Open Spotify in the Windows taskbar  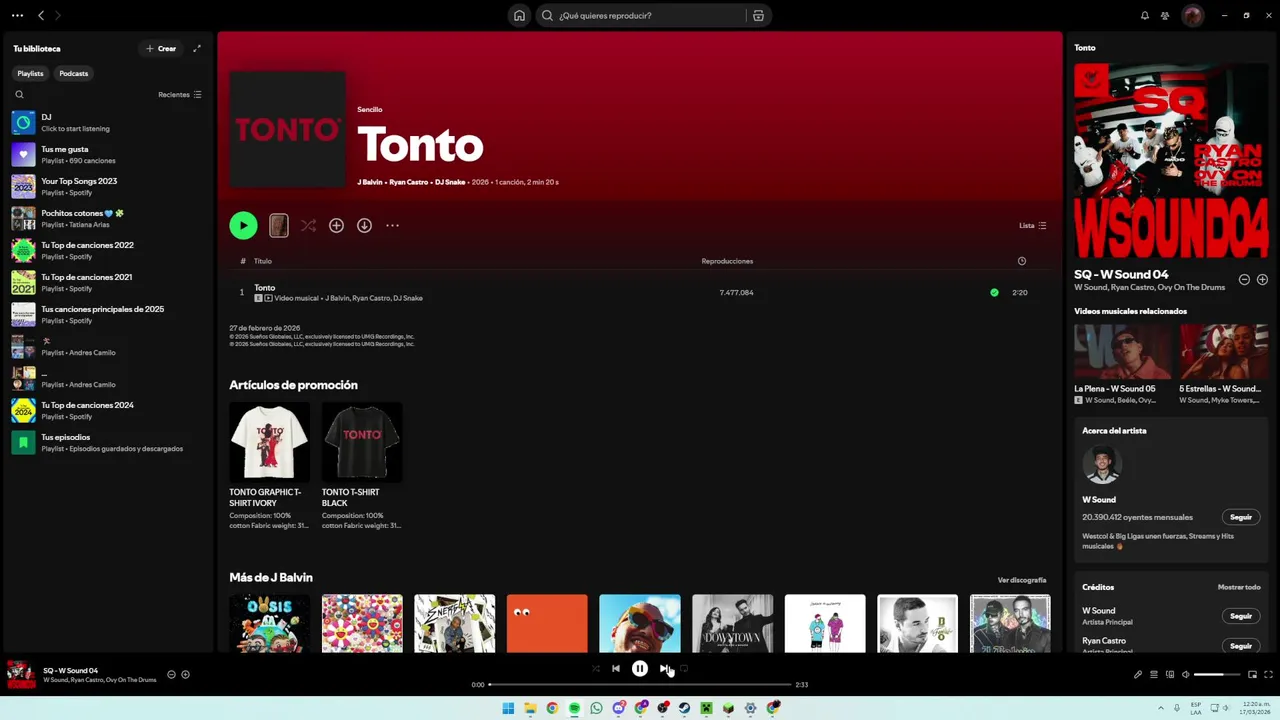coord(574,708)
